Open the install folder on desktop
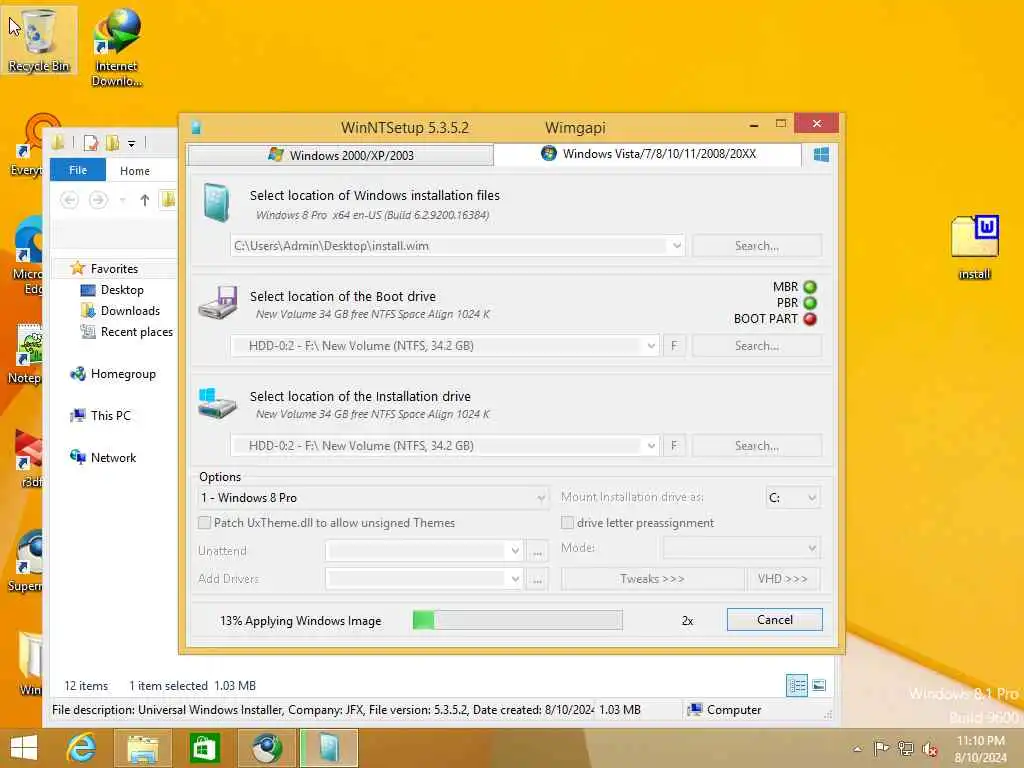This screenshot has width=1024, height=768. point(974,247)
